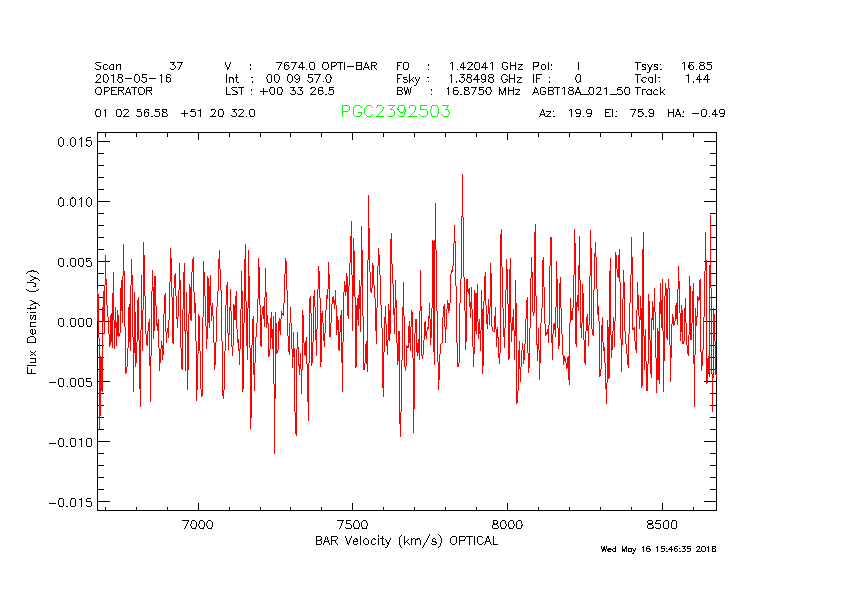The image size is (842, 595).
Task: Click the velocity value 7674.0 OPTI-BAR
Action: (x=326, y=65)
